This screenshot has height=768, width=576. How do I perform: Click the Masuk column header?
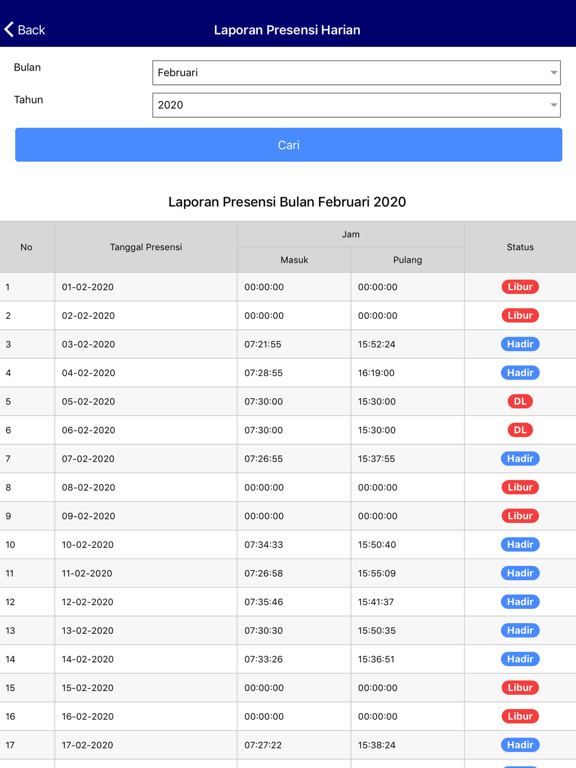pos(294,260)
